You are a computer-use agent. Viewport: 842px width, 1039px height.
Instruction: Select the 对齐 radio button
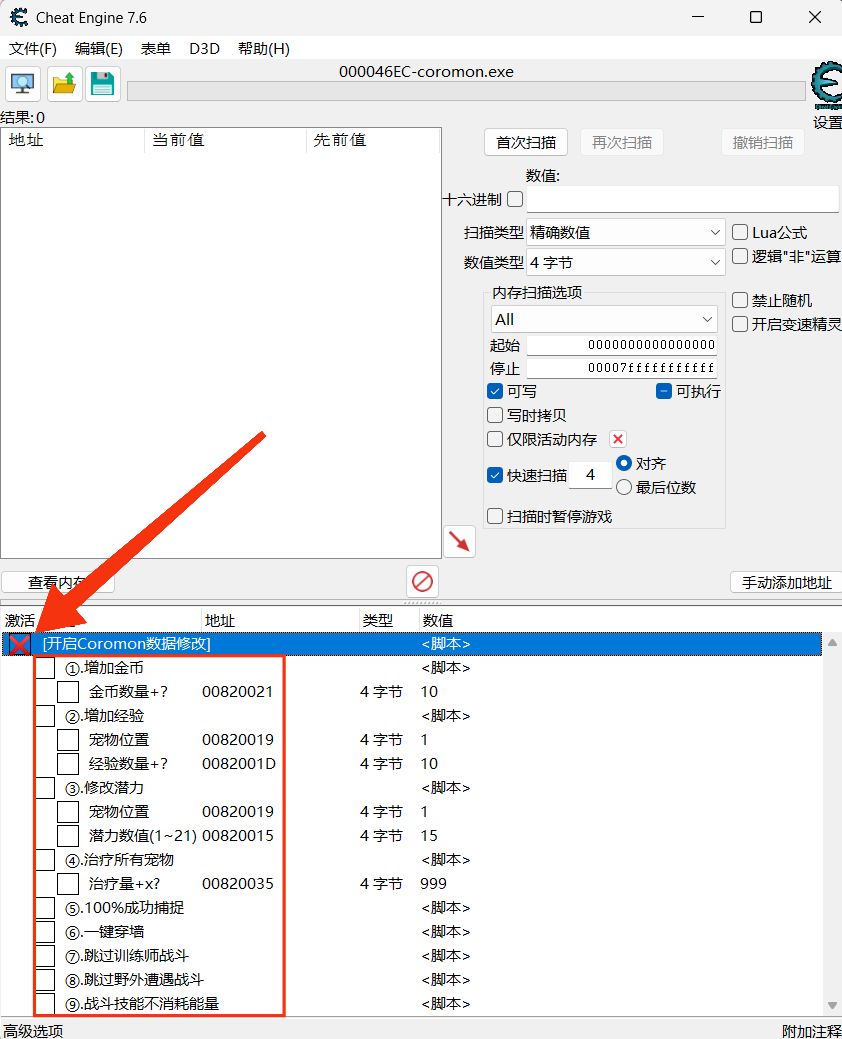coord(623,463)
